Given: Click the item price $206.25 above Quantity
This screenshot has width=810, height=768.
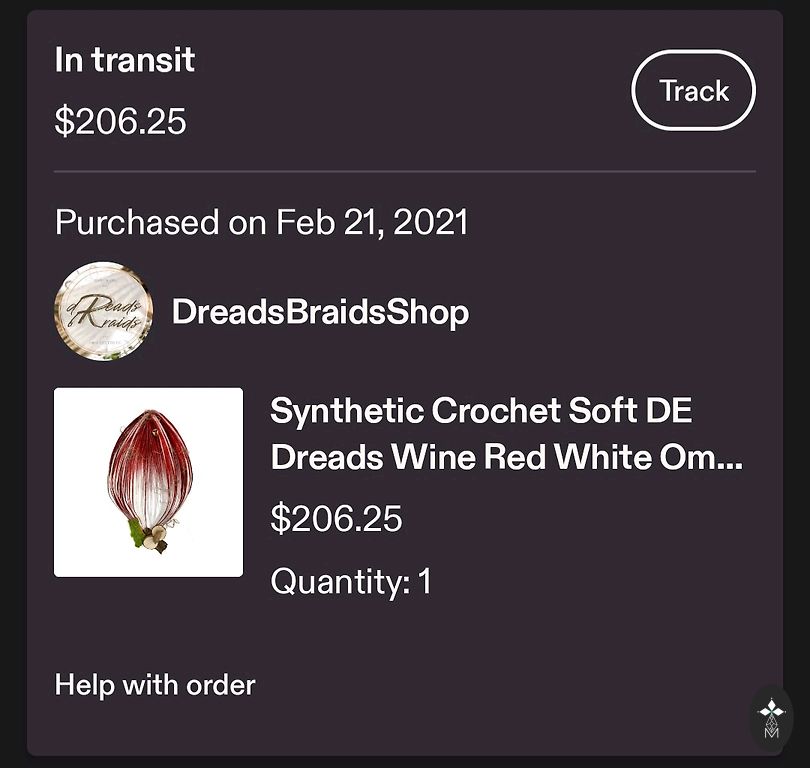Looking at the screenshot, I should 336,518.
